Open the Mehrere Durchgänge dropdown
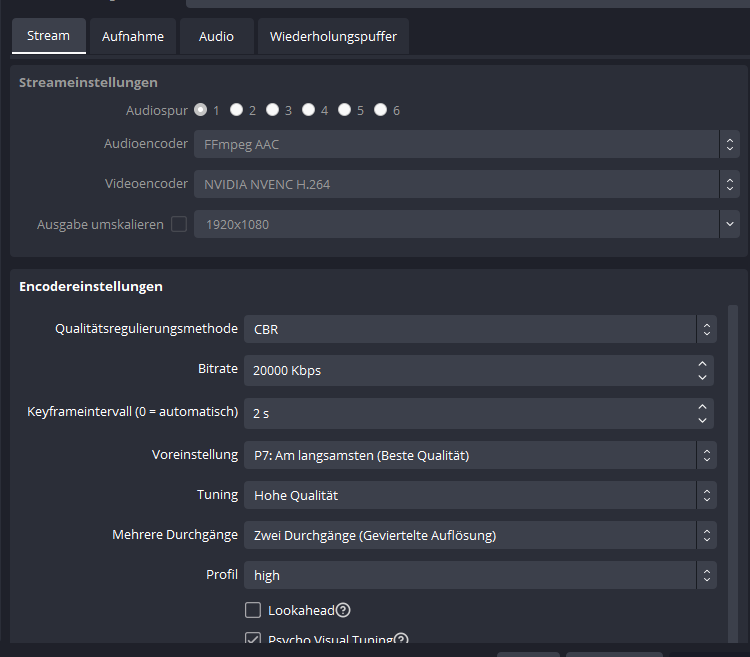Image resolution: width=750 pixels, height=657 pixels. (480, 535)
